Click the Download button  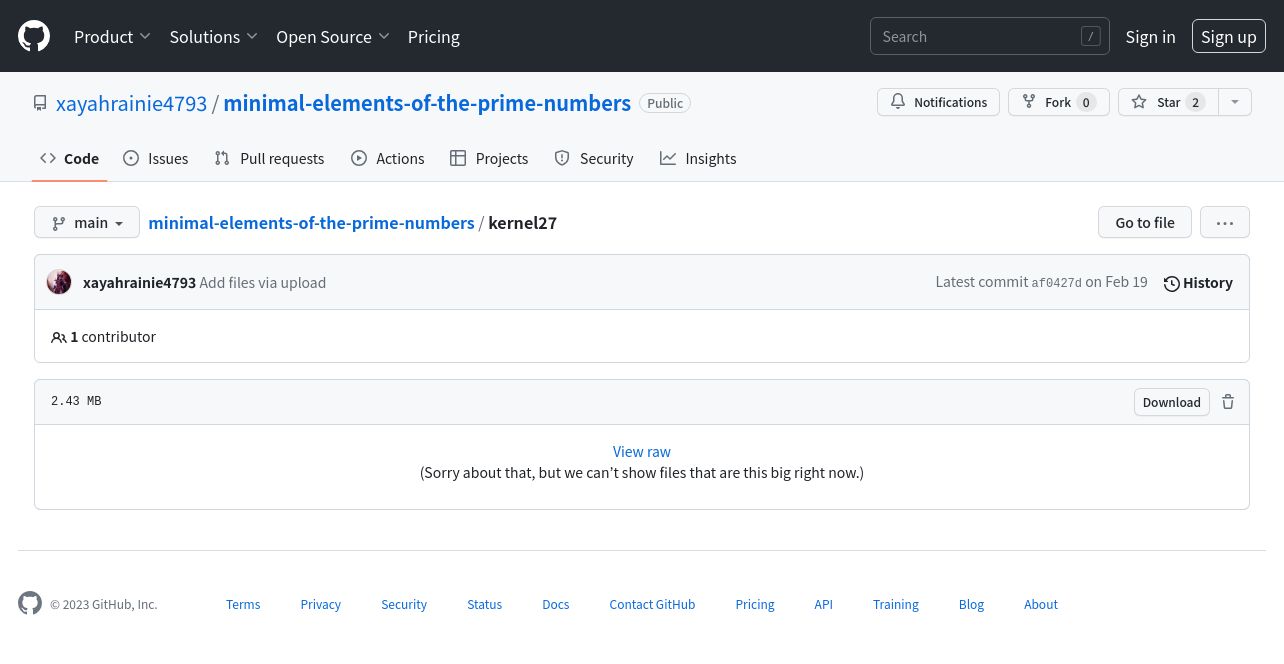click(x=1172, y=402)
